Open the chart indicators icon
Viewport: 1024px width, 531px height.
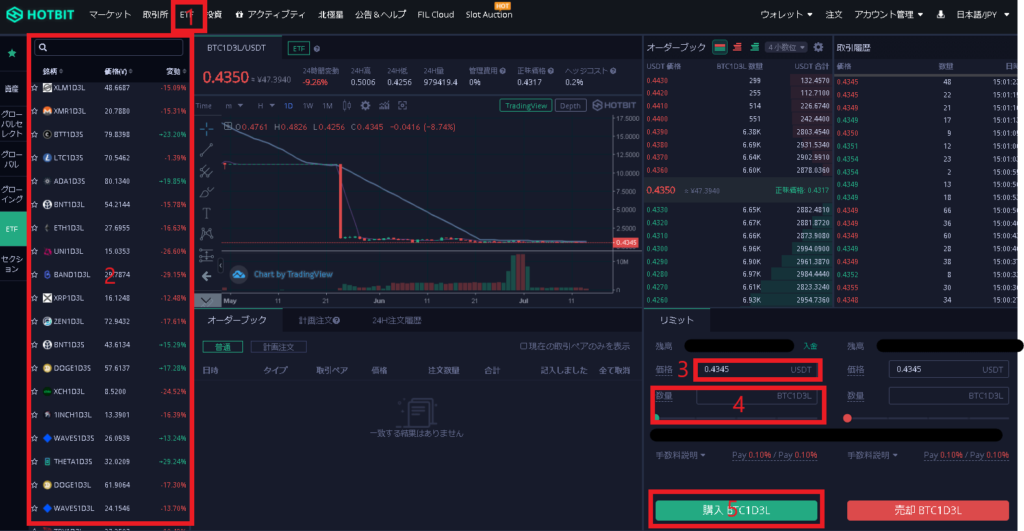384,105
